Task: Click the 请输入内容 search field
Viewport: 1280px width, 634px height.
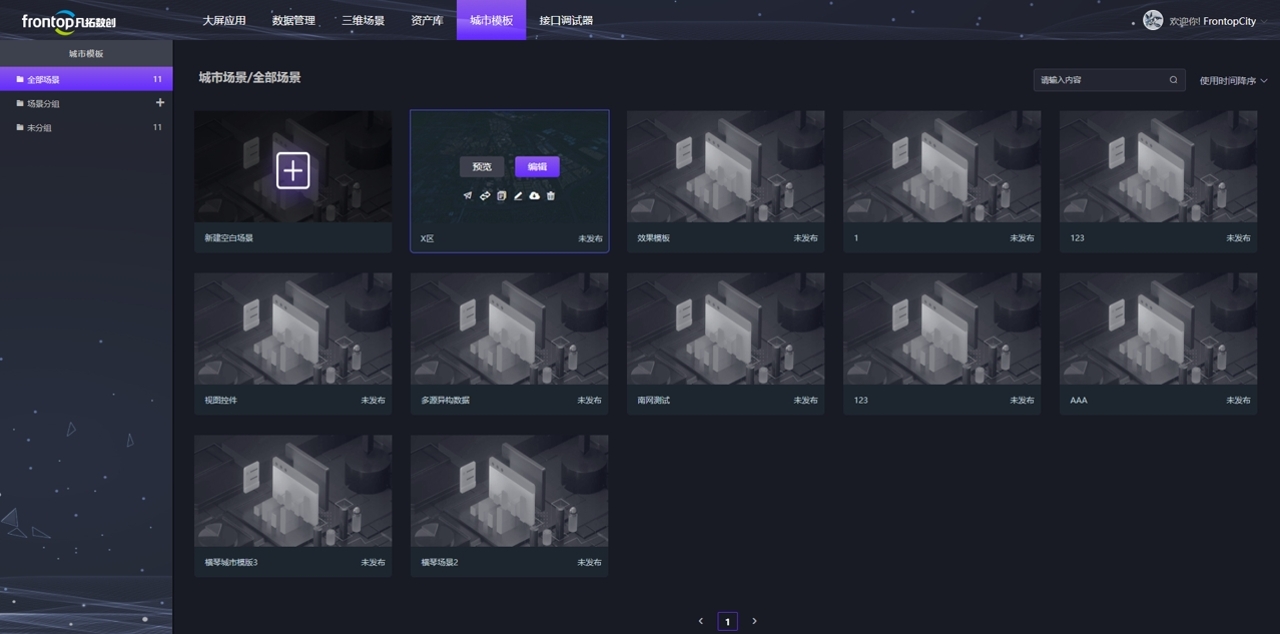Action: click(1100, 80)
